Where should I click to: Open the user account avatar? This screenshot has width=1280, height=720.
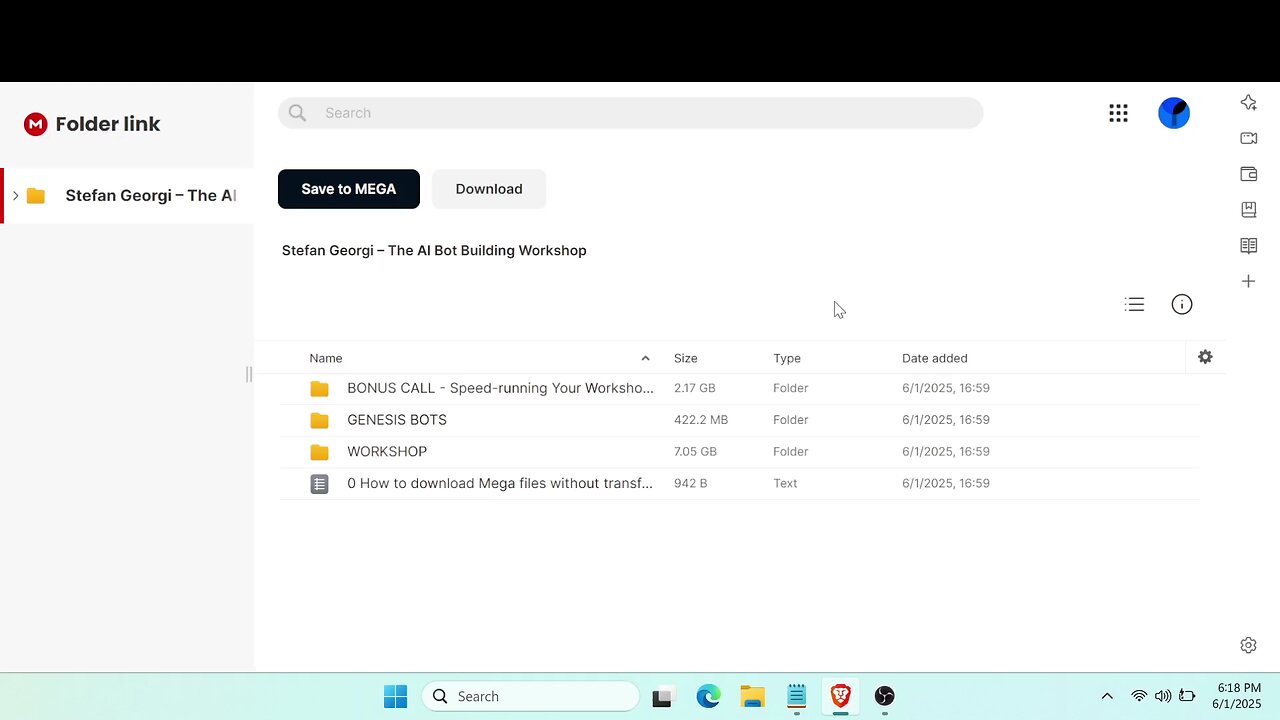[1174, 113]
